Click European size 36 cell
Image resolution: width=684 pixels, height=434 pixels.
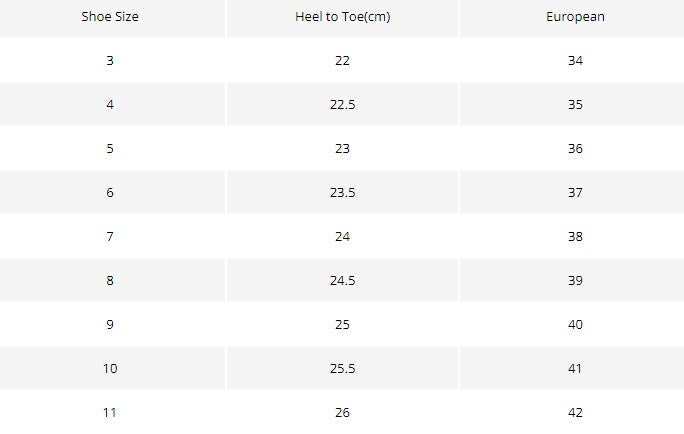(575, 148)
